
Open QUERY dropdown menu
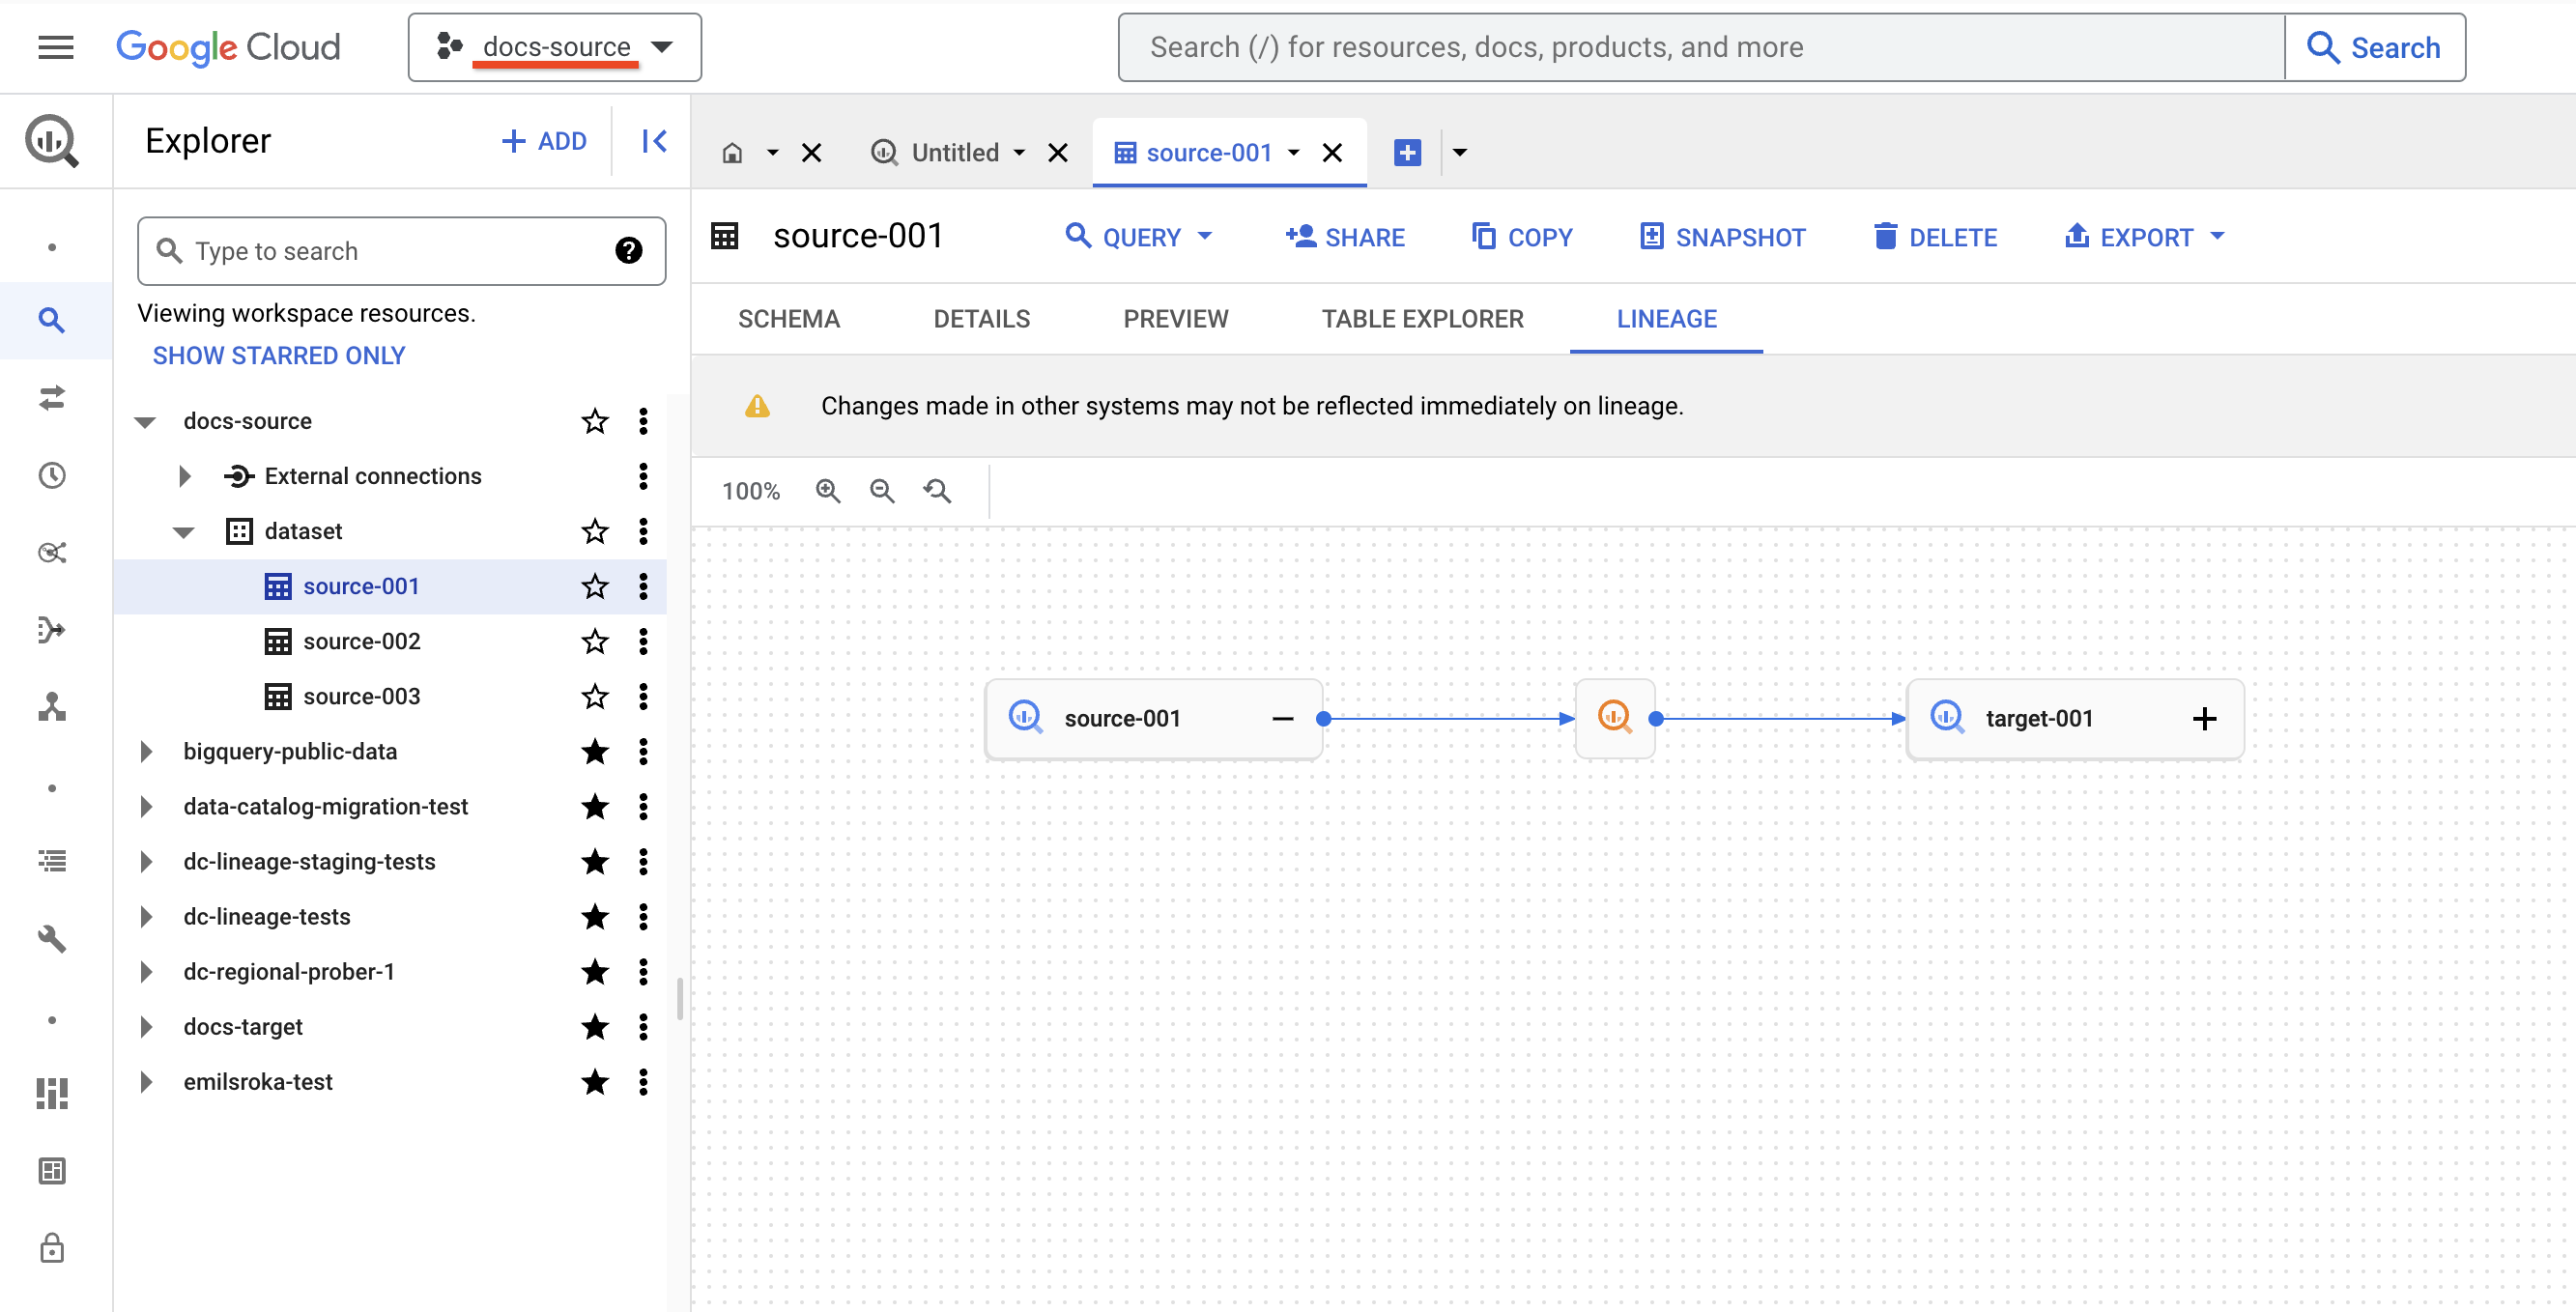tap(1210, 236)
